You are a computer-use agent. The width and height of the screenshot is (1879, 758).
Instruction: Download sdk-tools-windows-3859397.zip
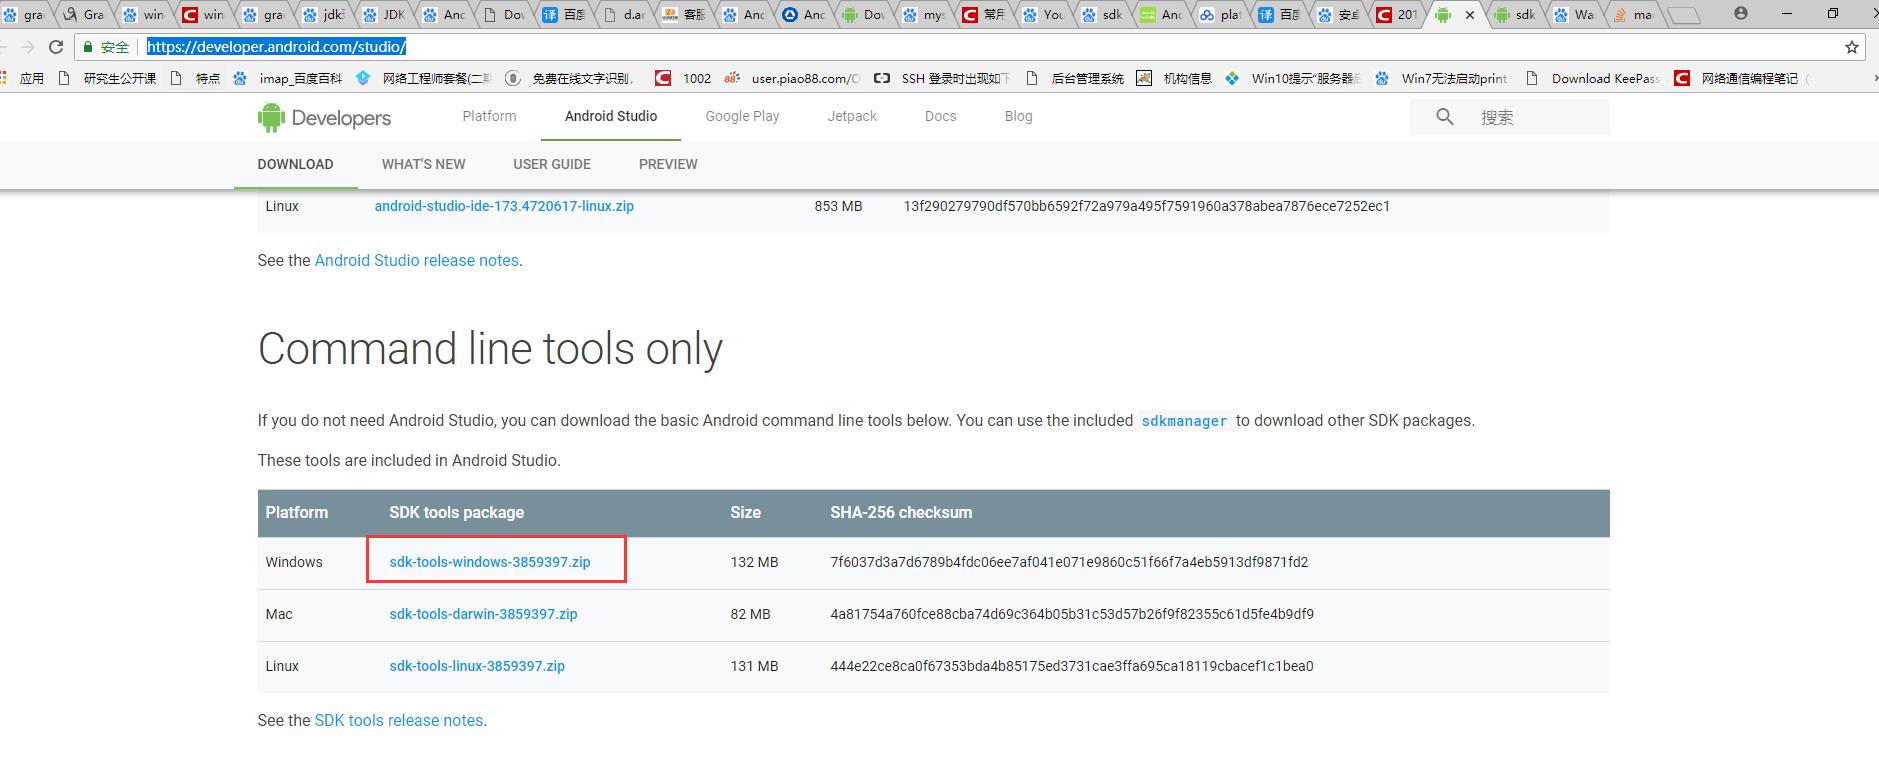pyautogui.click(x=490, y=562)
